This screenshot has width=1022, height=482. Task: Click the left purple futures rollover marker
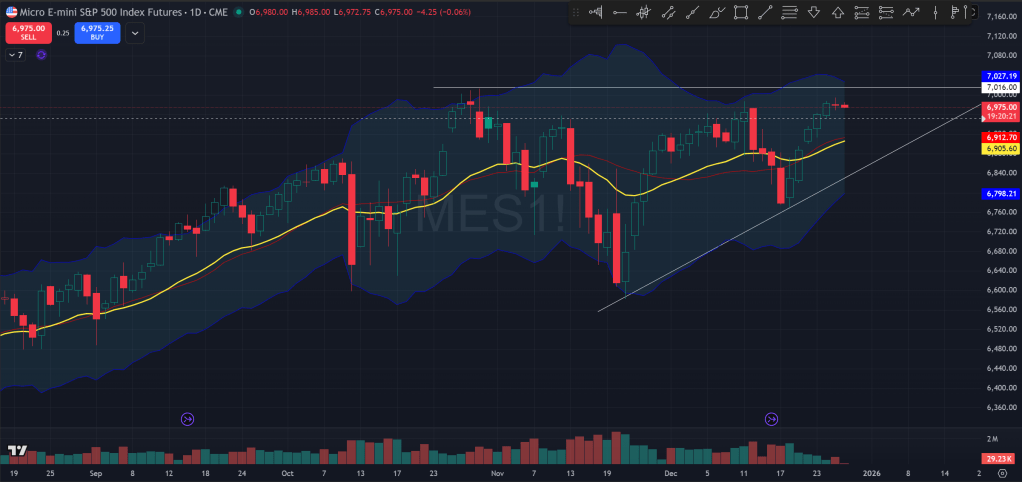click(187, 418)
